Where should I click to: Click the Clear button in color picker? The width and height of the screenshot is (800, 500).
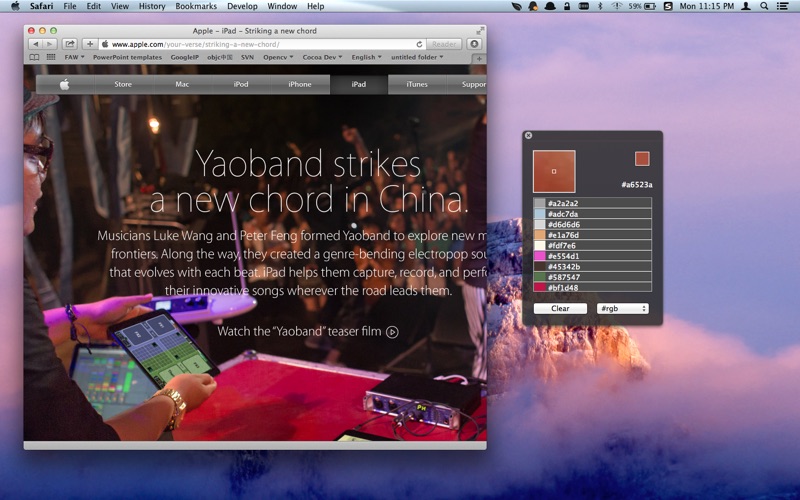pyautogui.click(x=560, y=309)
